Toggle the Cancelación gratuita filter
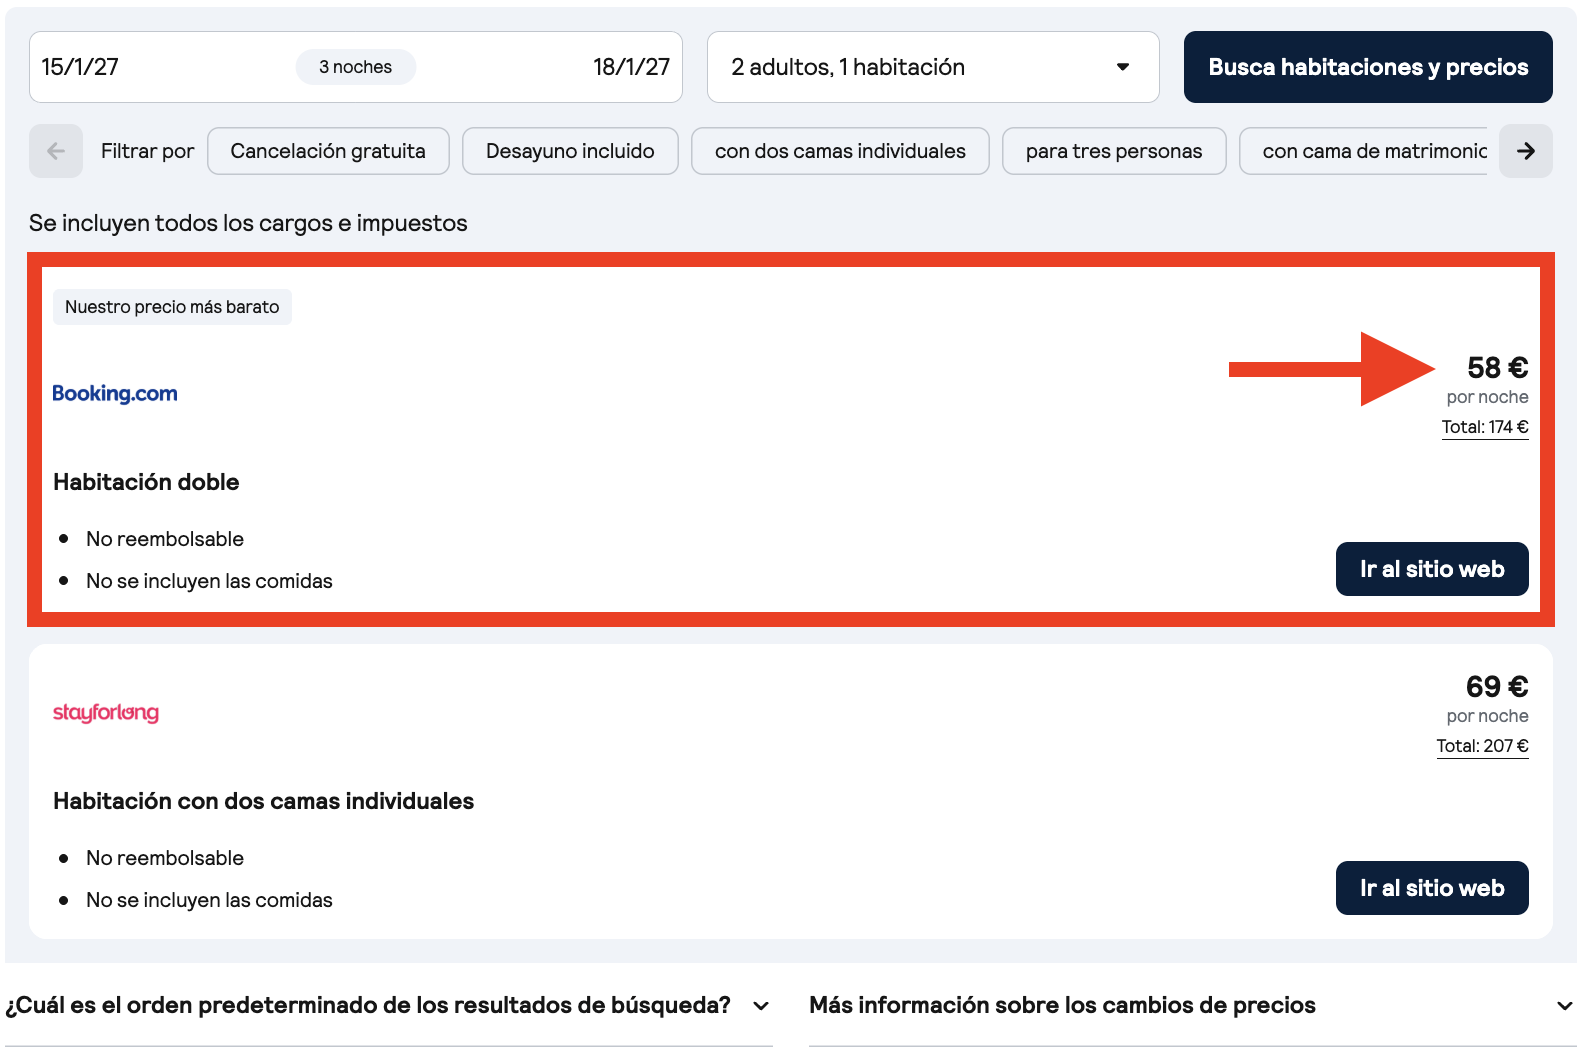1588x1050 pixels. [x=328, y=151]
